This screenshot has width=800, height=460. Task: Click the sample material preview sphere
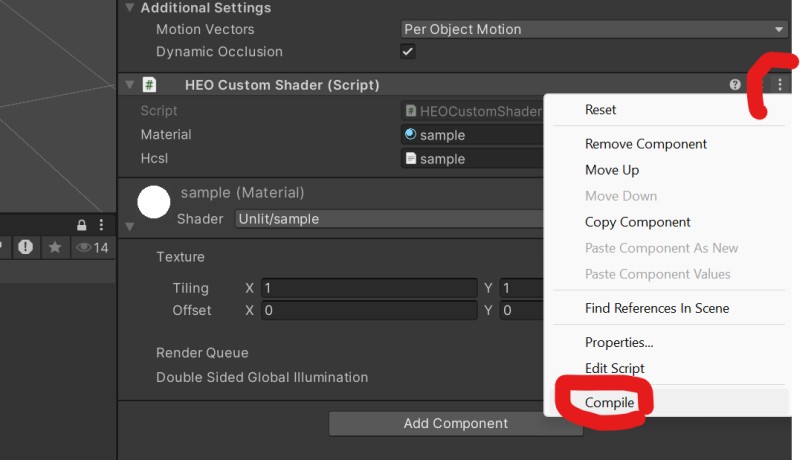click(154, 202)
